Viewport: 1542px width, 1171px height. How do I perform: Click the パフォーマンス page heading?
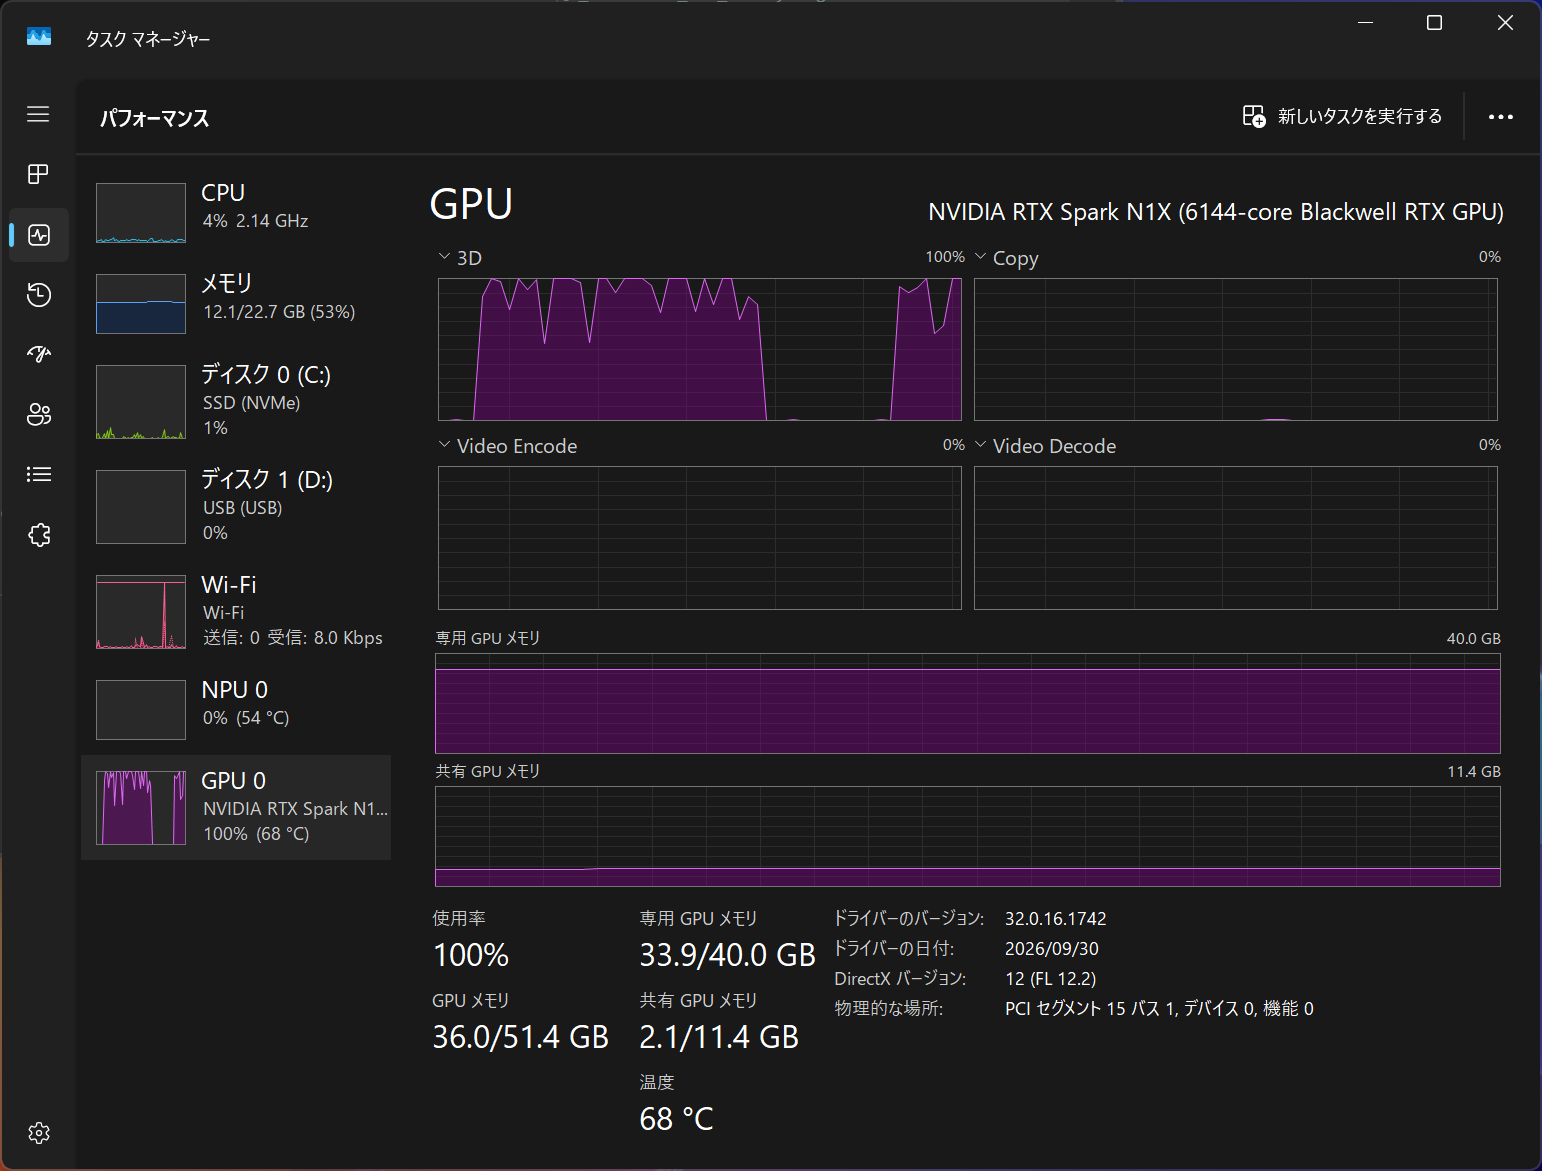[x=155, y=118]
